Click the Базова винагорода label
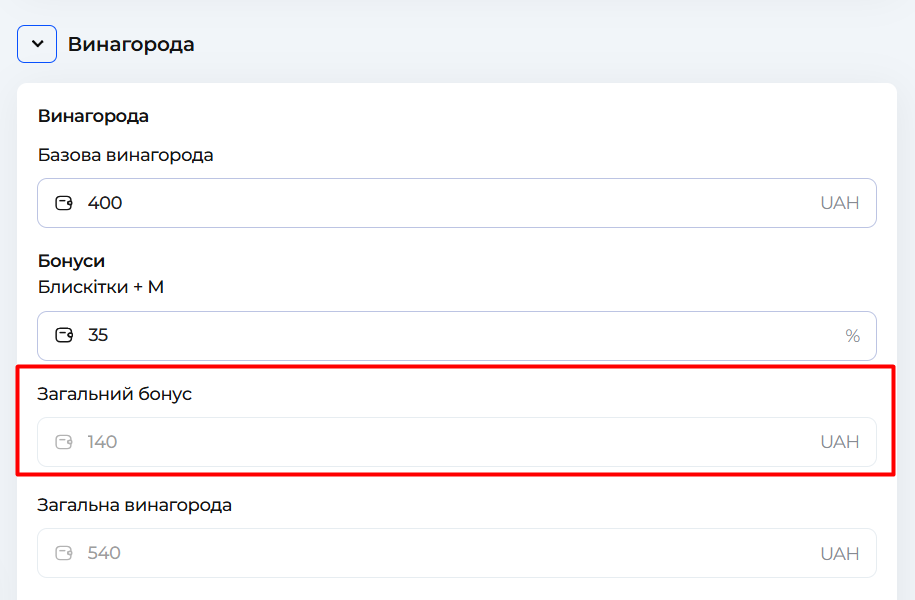The height and width of the screenshot is (600, 915). (125, 155)
